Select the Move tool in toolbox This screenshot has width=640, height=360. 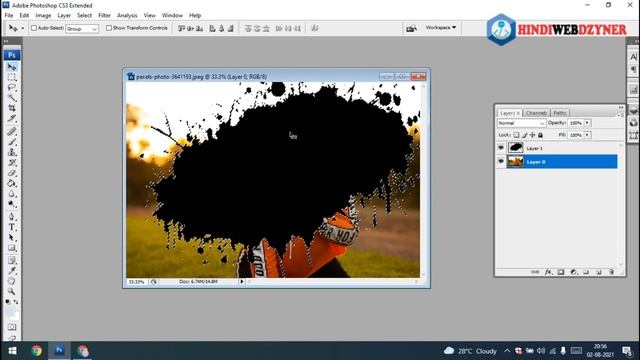click(x=12, y=67)
